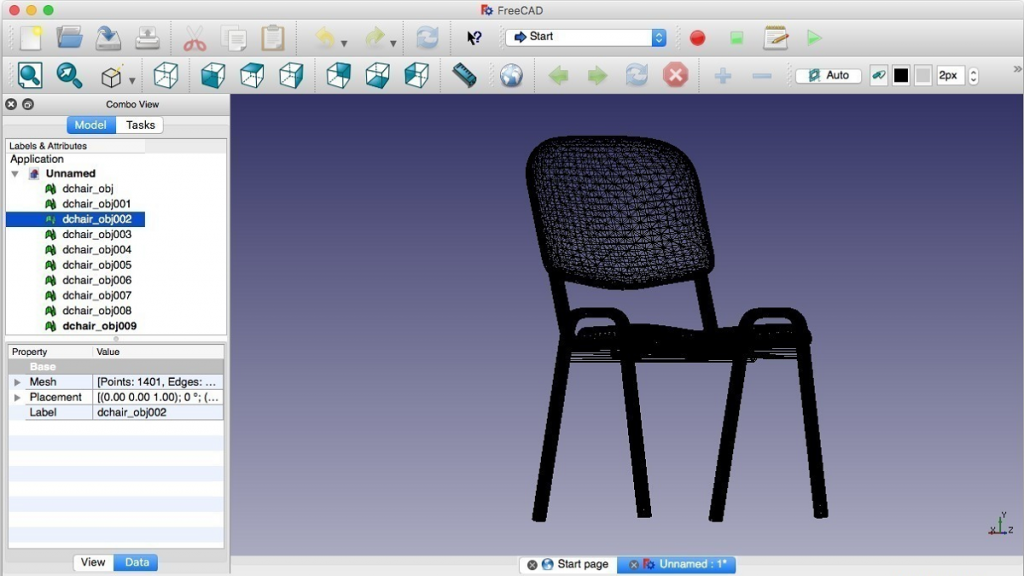This screenshot has width=1024, height=576.
Task: Open the black line color swatch
Action: (x=899, y=75)
